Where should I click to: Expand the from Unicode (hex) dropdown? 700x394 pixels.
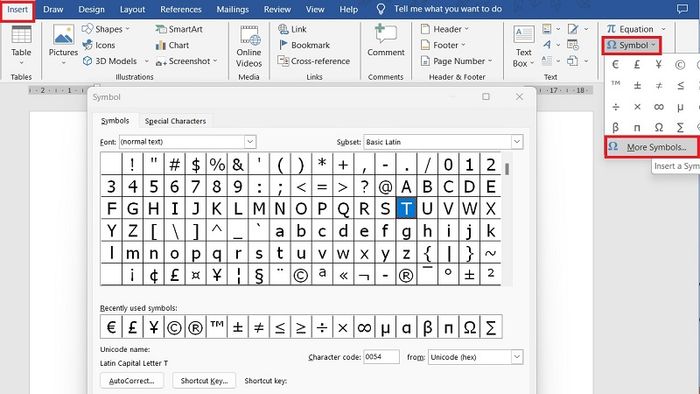tap(517, 357)
